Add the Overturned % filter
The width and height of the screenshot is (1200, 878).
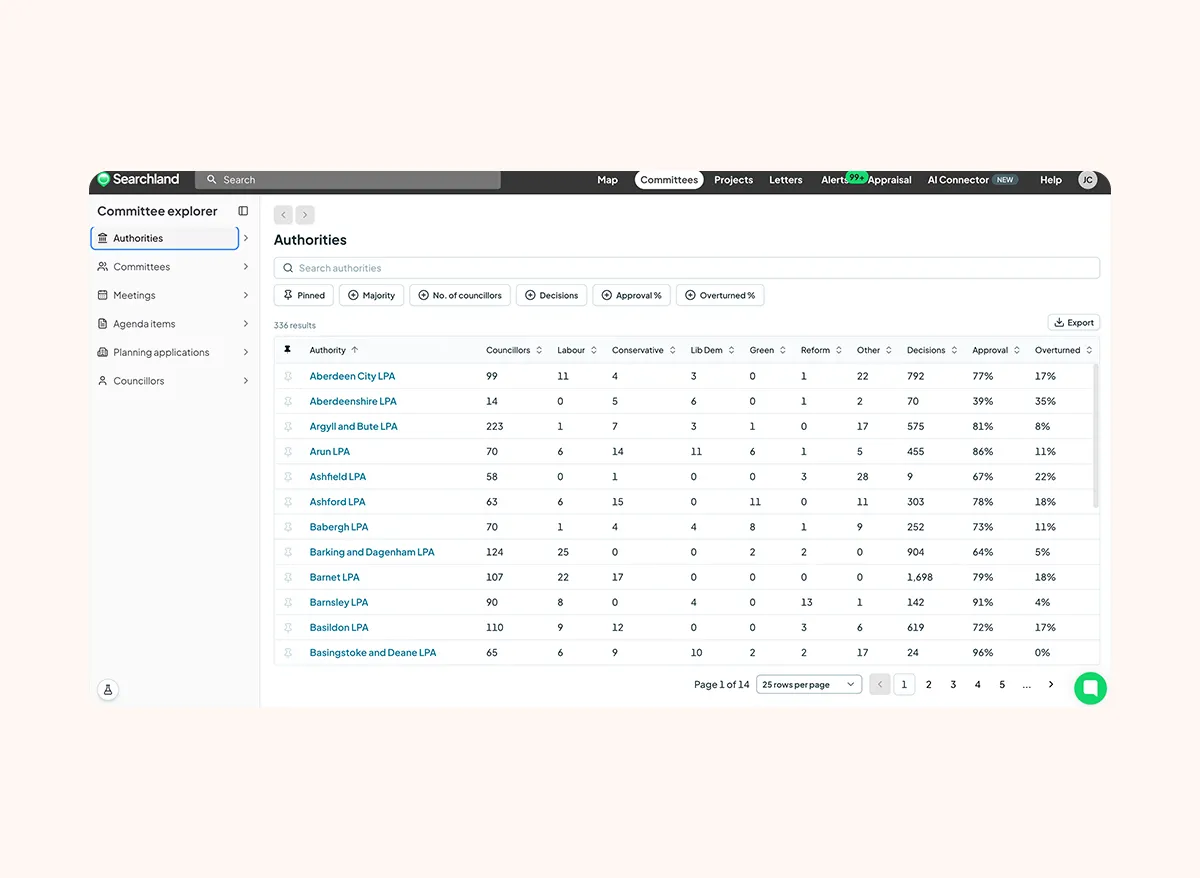(720, 295)
